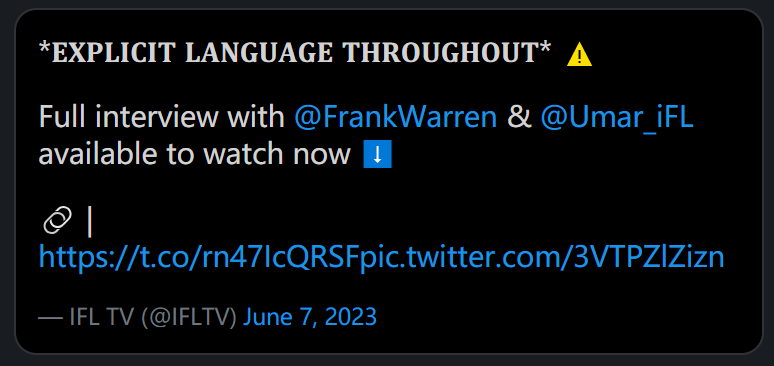Click the 'available to watch now' text

click(x=194, y=155)
